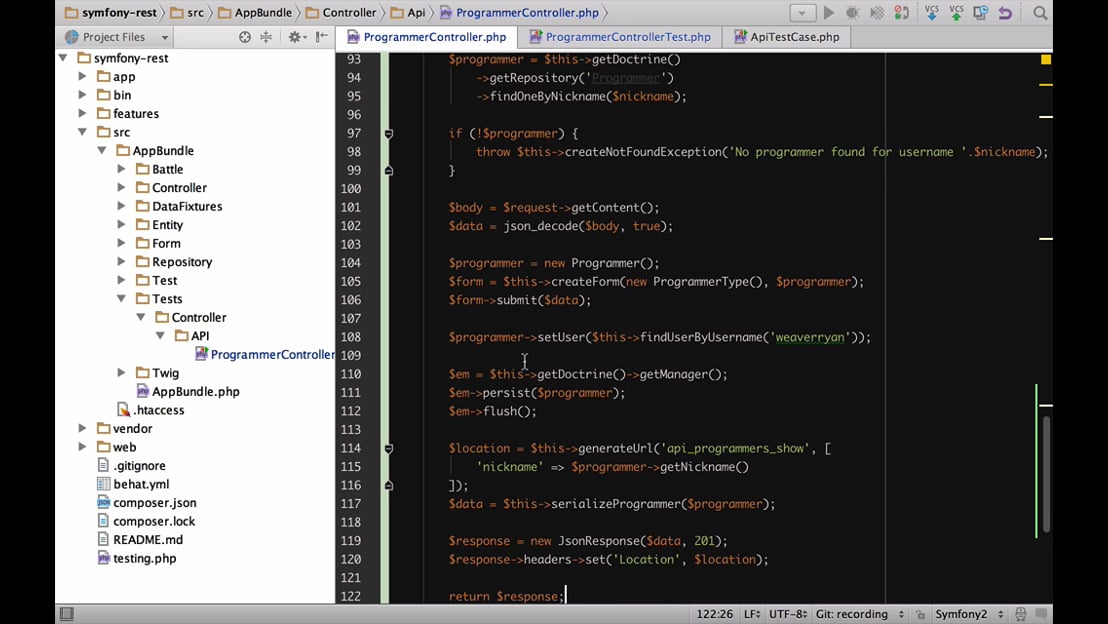Collapse the Tests folder

[x=121, y=298]
